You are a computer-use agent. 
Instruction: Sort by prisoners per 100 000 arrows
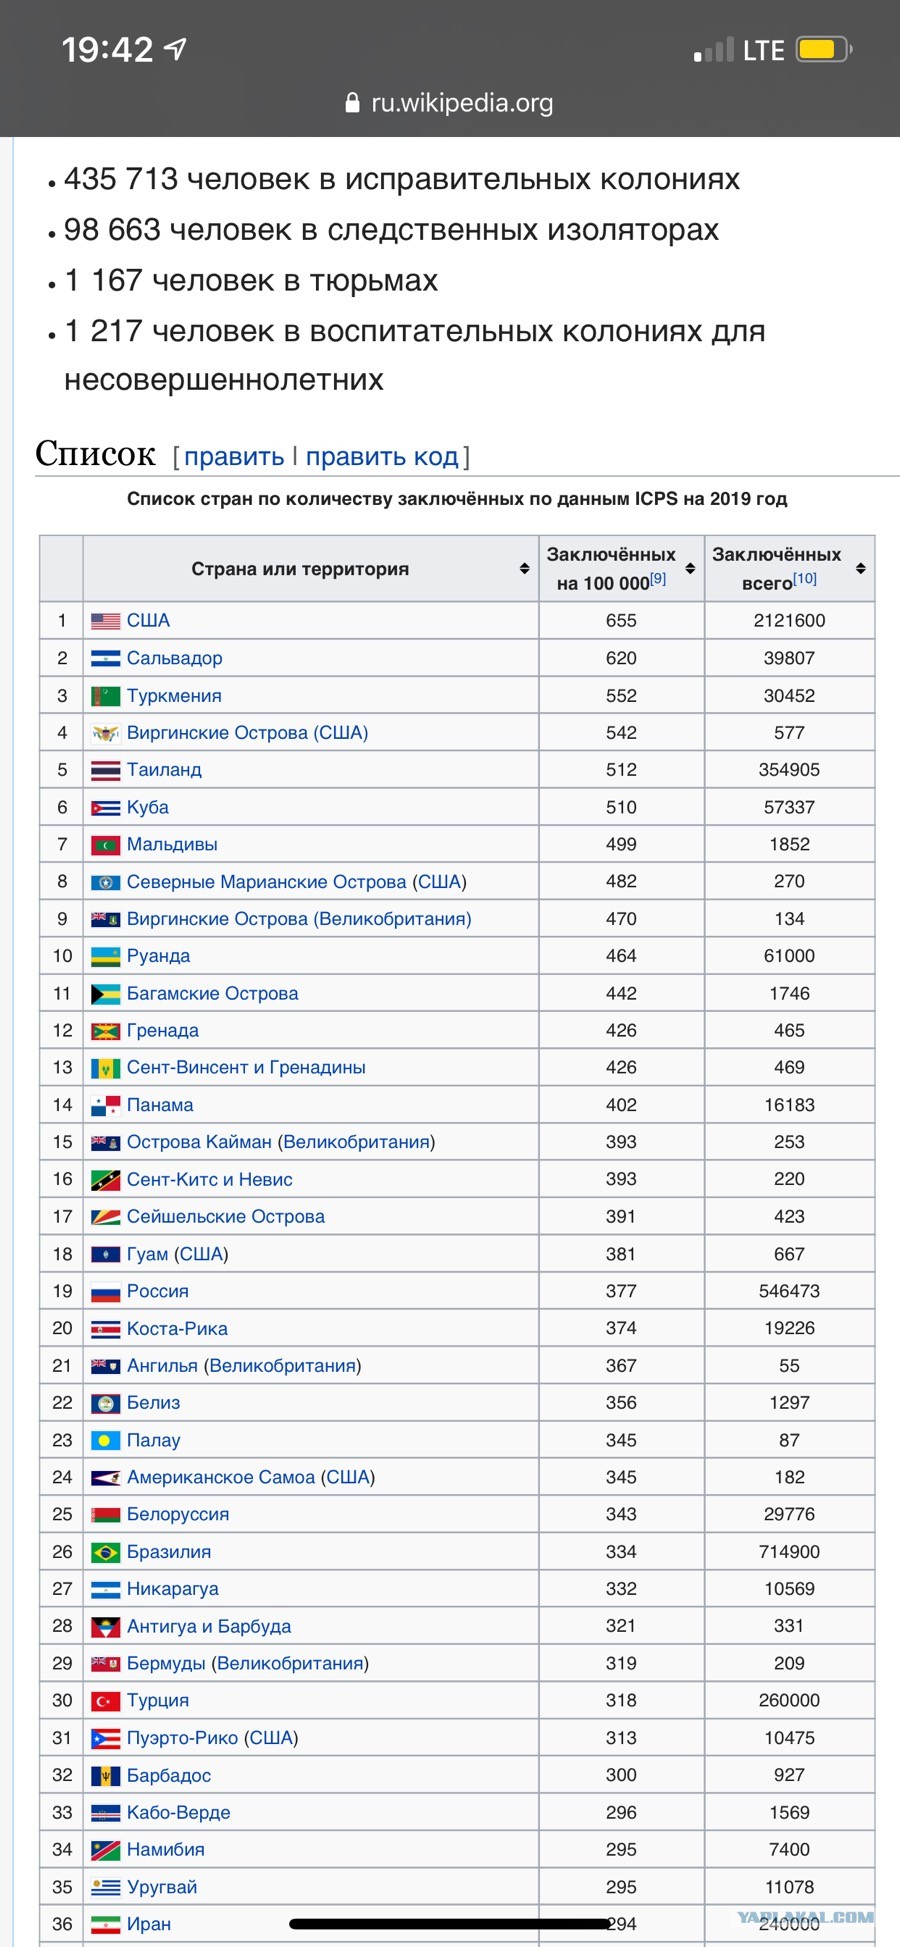coord(690,568)
